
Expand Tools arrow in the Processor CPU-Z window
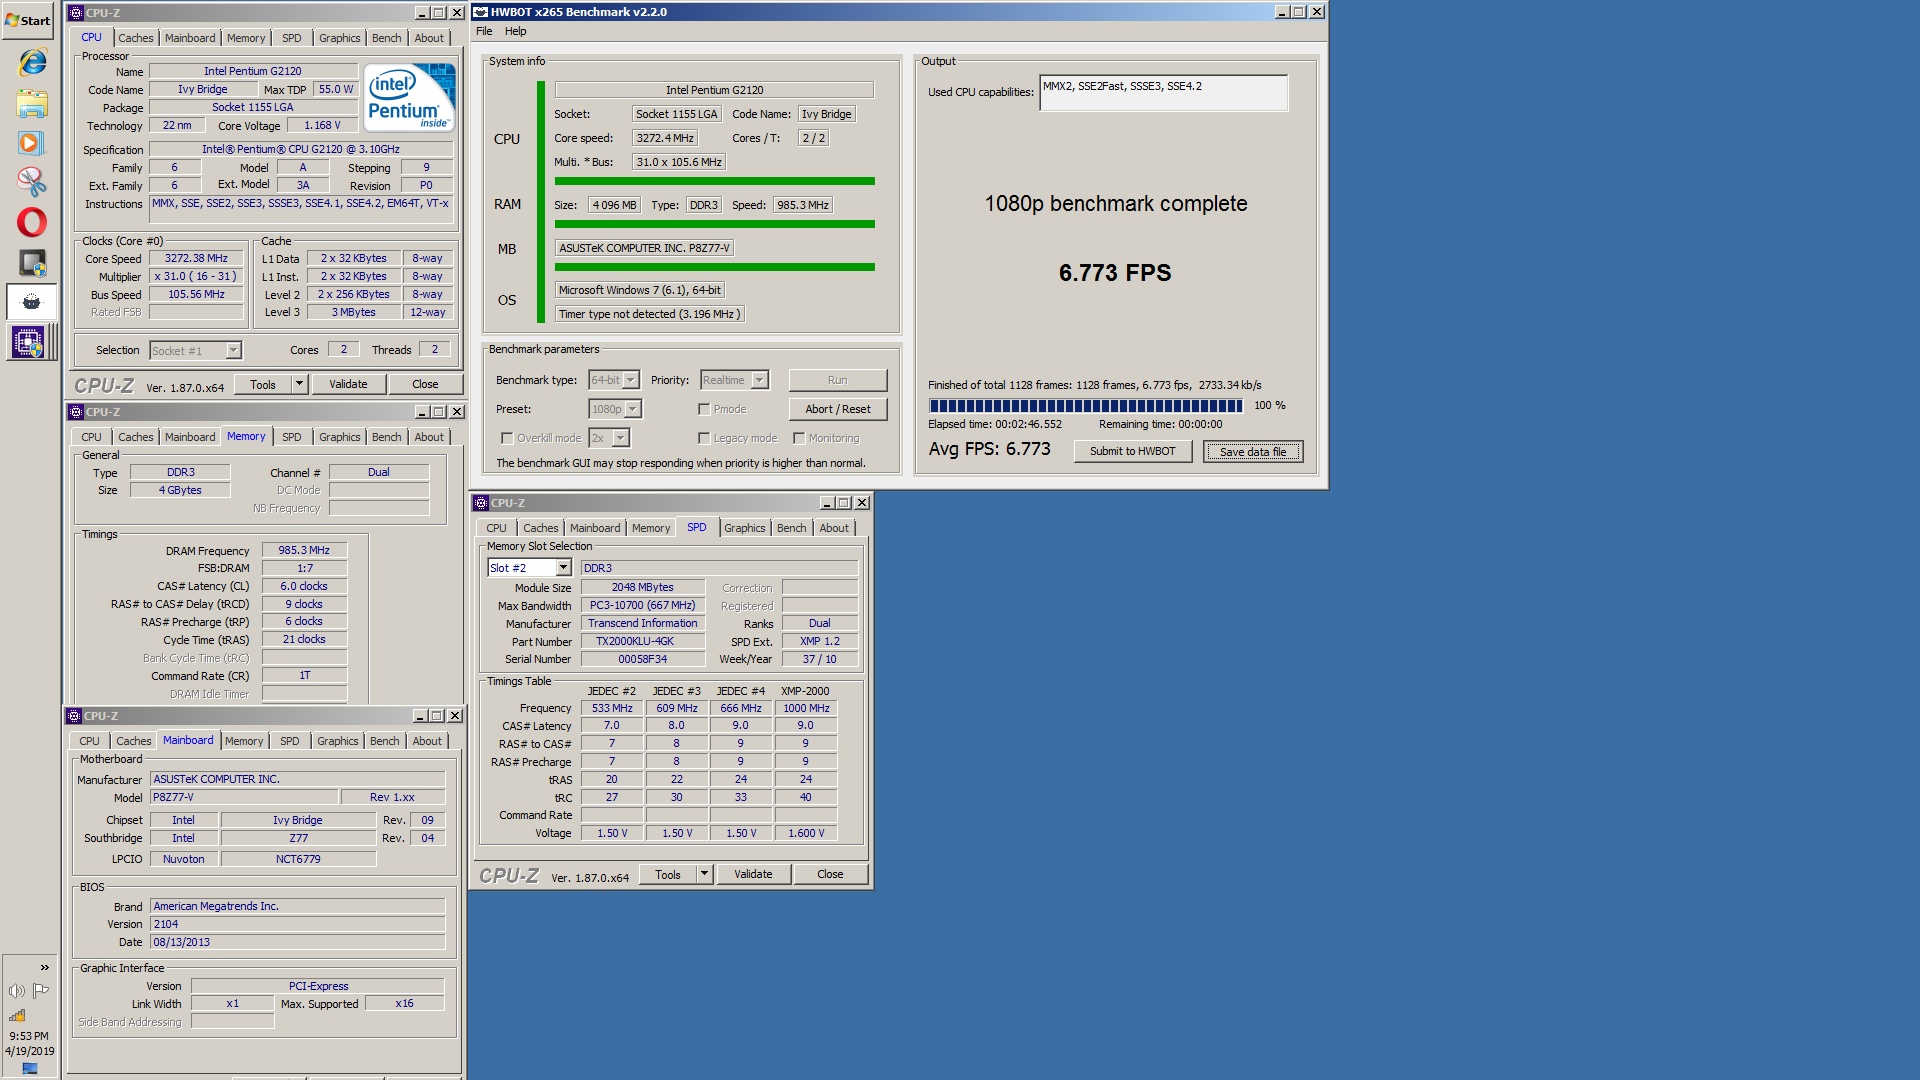(x=298, y=385)
